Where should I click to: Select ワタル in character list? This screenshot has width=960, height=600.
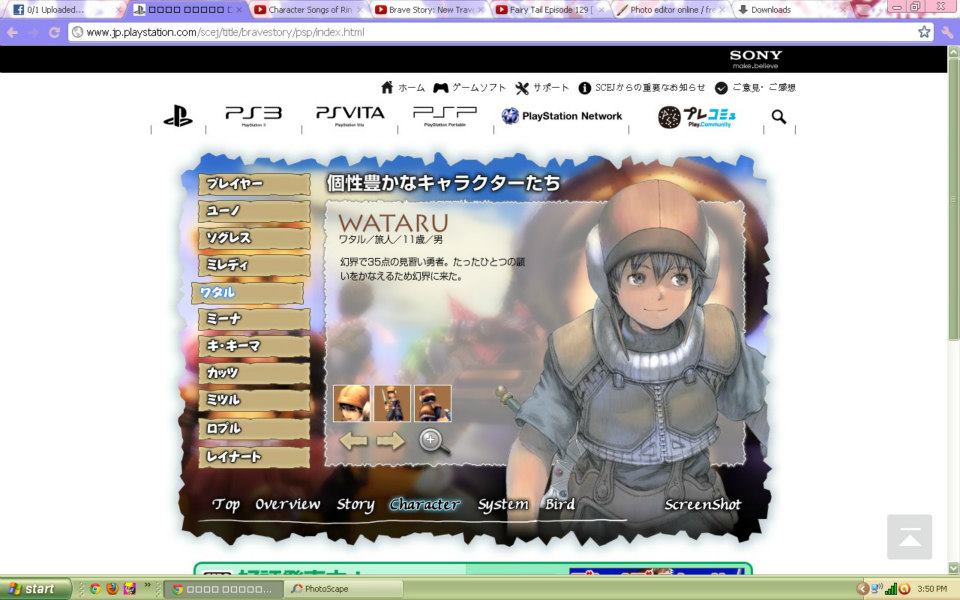pos(247,293)
